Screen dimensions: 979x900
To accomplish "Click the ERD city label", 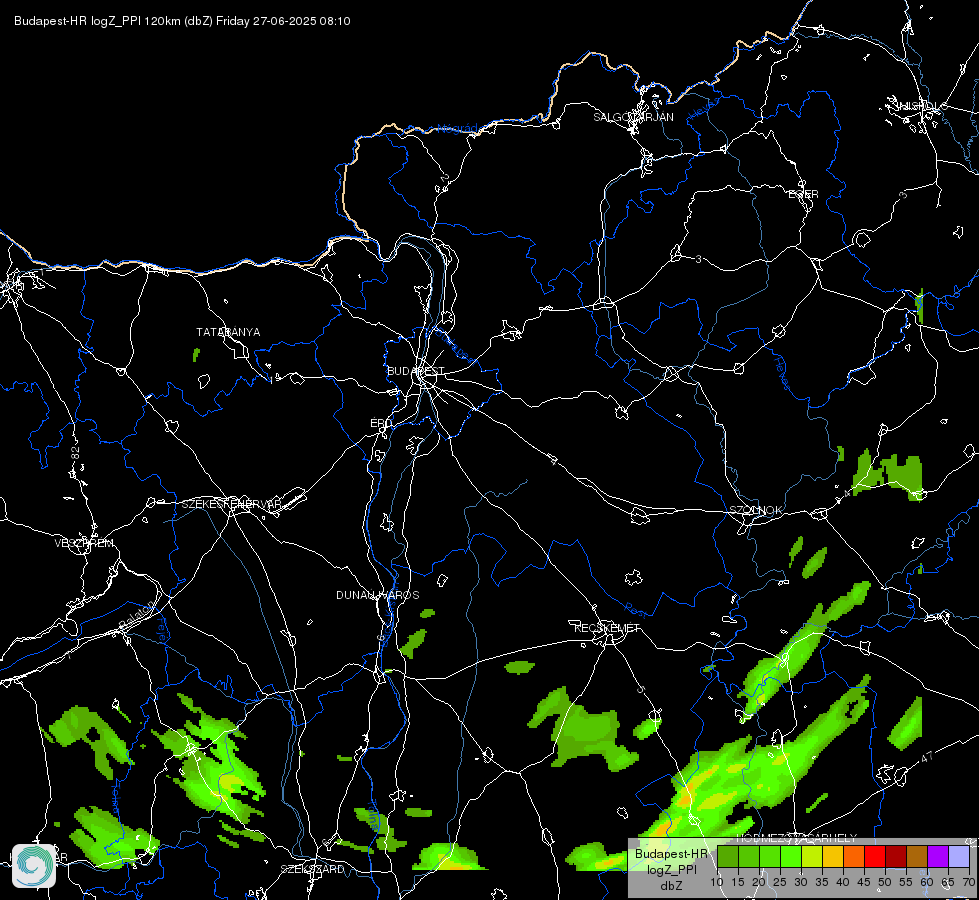I will pyautogui.click(x=381, y=423).
